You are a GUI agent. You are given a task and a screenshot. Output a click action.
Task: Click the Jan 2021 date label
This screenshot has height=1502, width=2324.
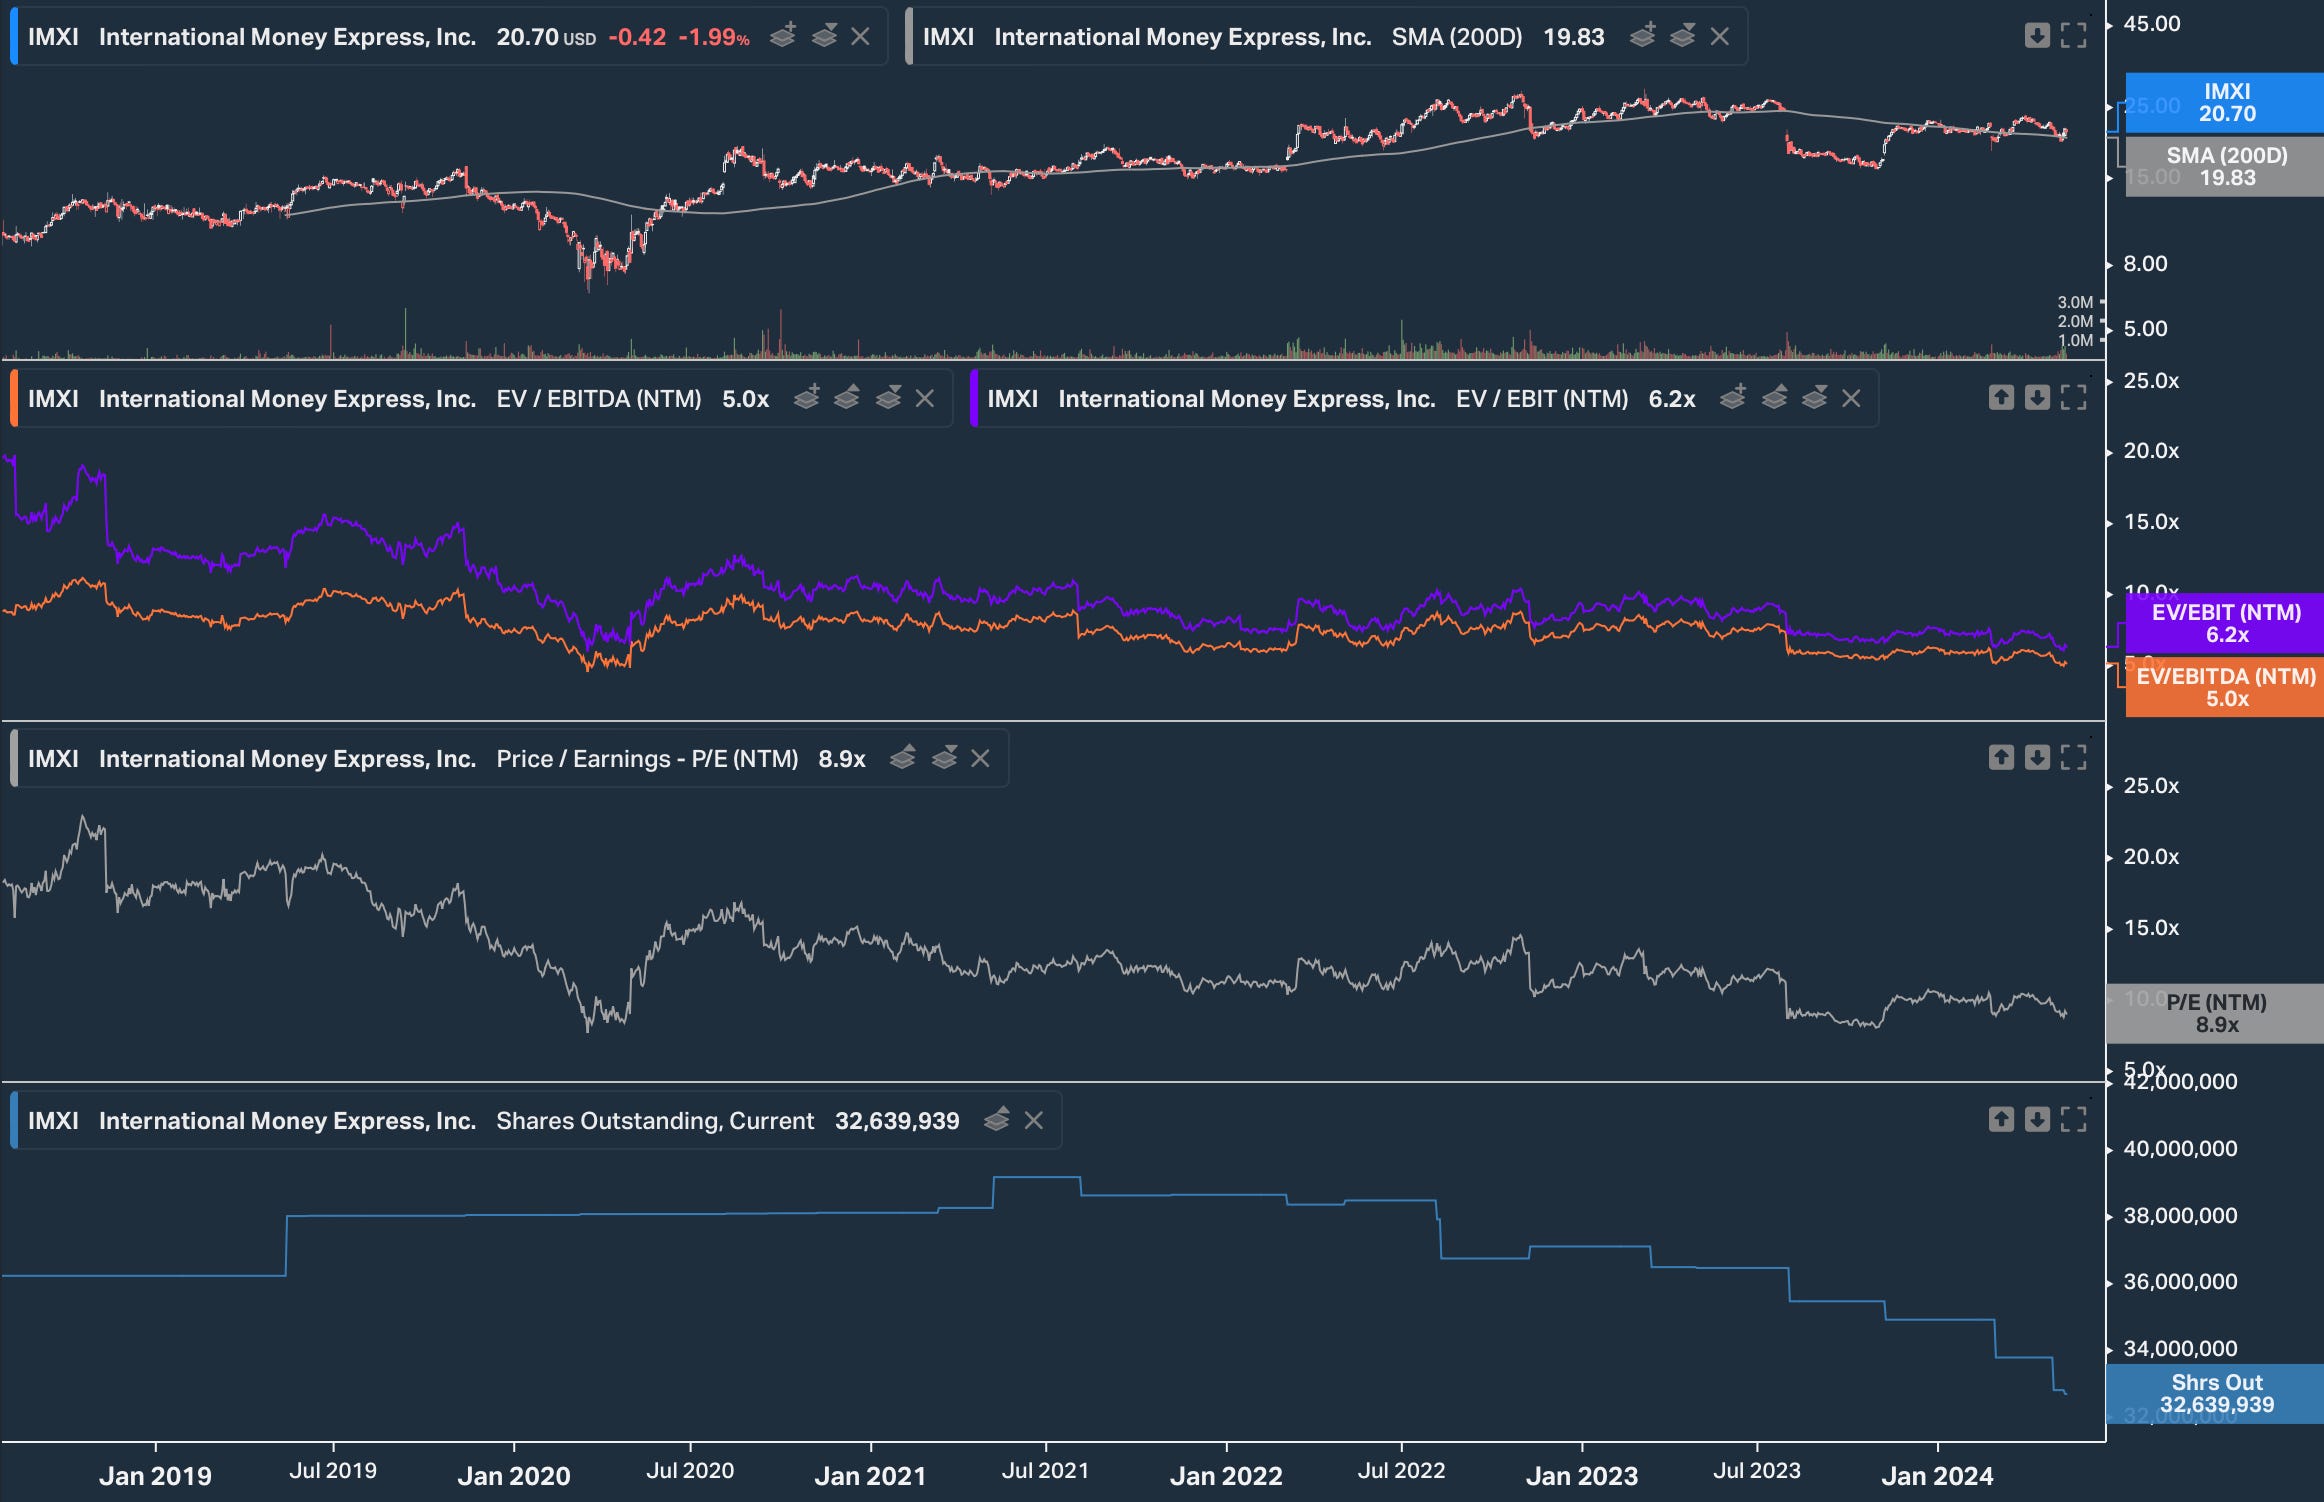coord(870,1476)
